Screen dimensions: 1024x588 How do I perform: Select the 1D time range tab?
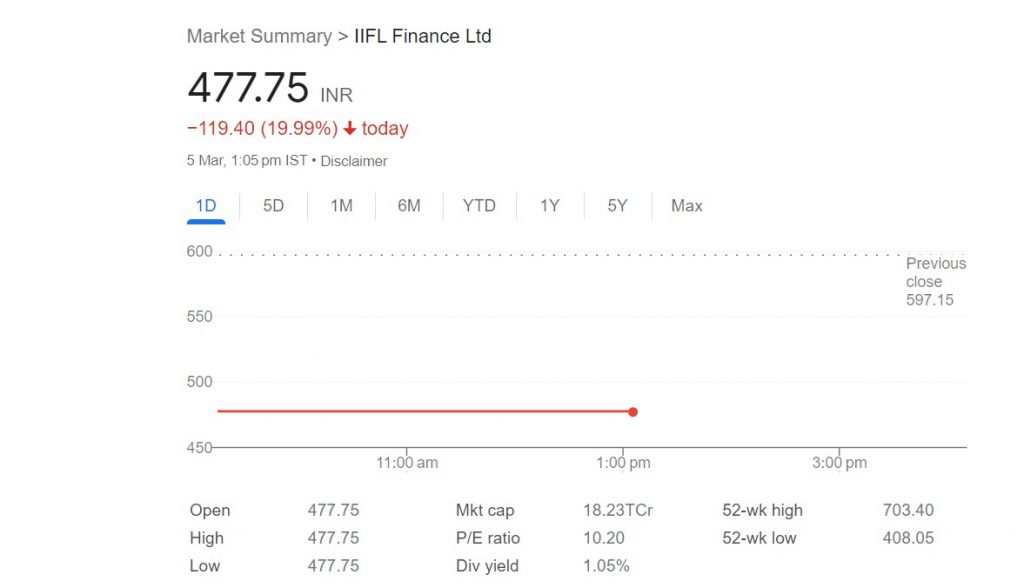[206, 206]
